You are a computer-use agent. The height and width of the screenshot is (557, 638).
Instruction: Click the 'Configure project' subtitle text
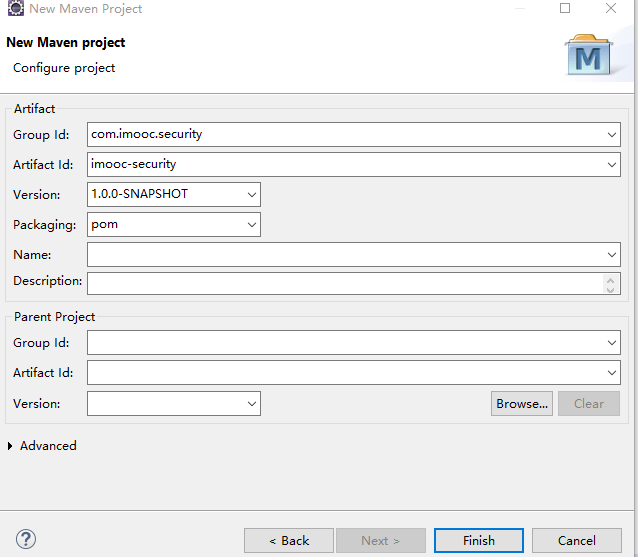click(x=64, y=68)
